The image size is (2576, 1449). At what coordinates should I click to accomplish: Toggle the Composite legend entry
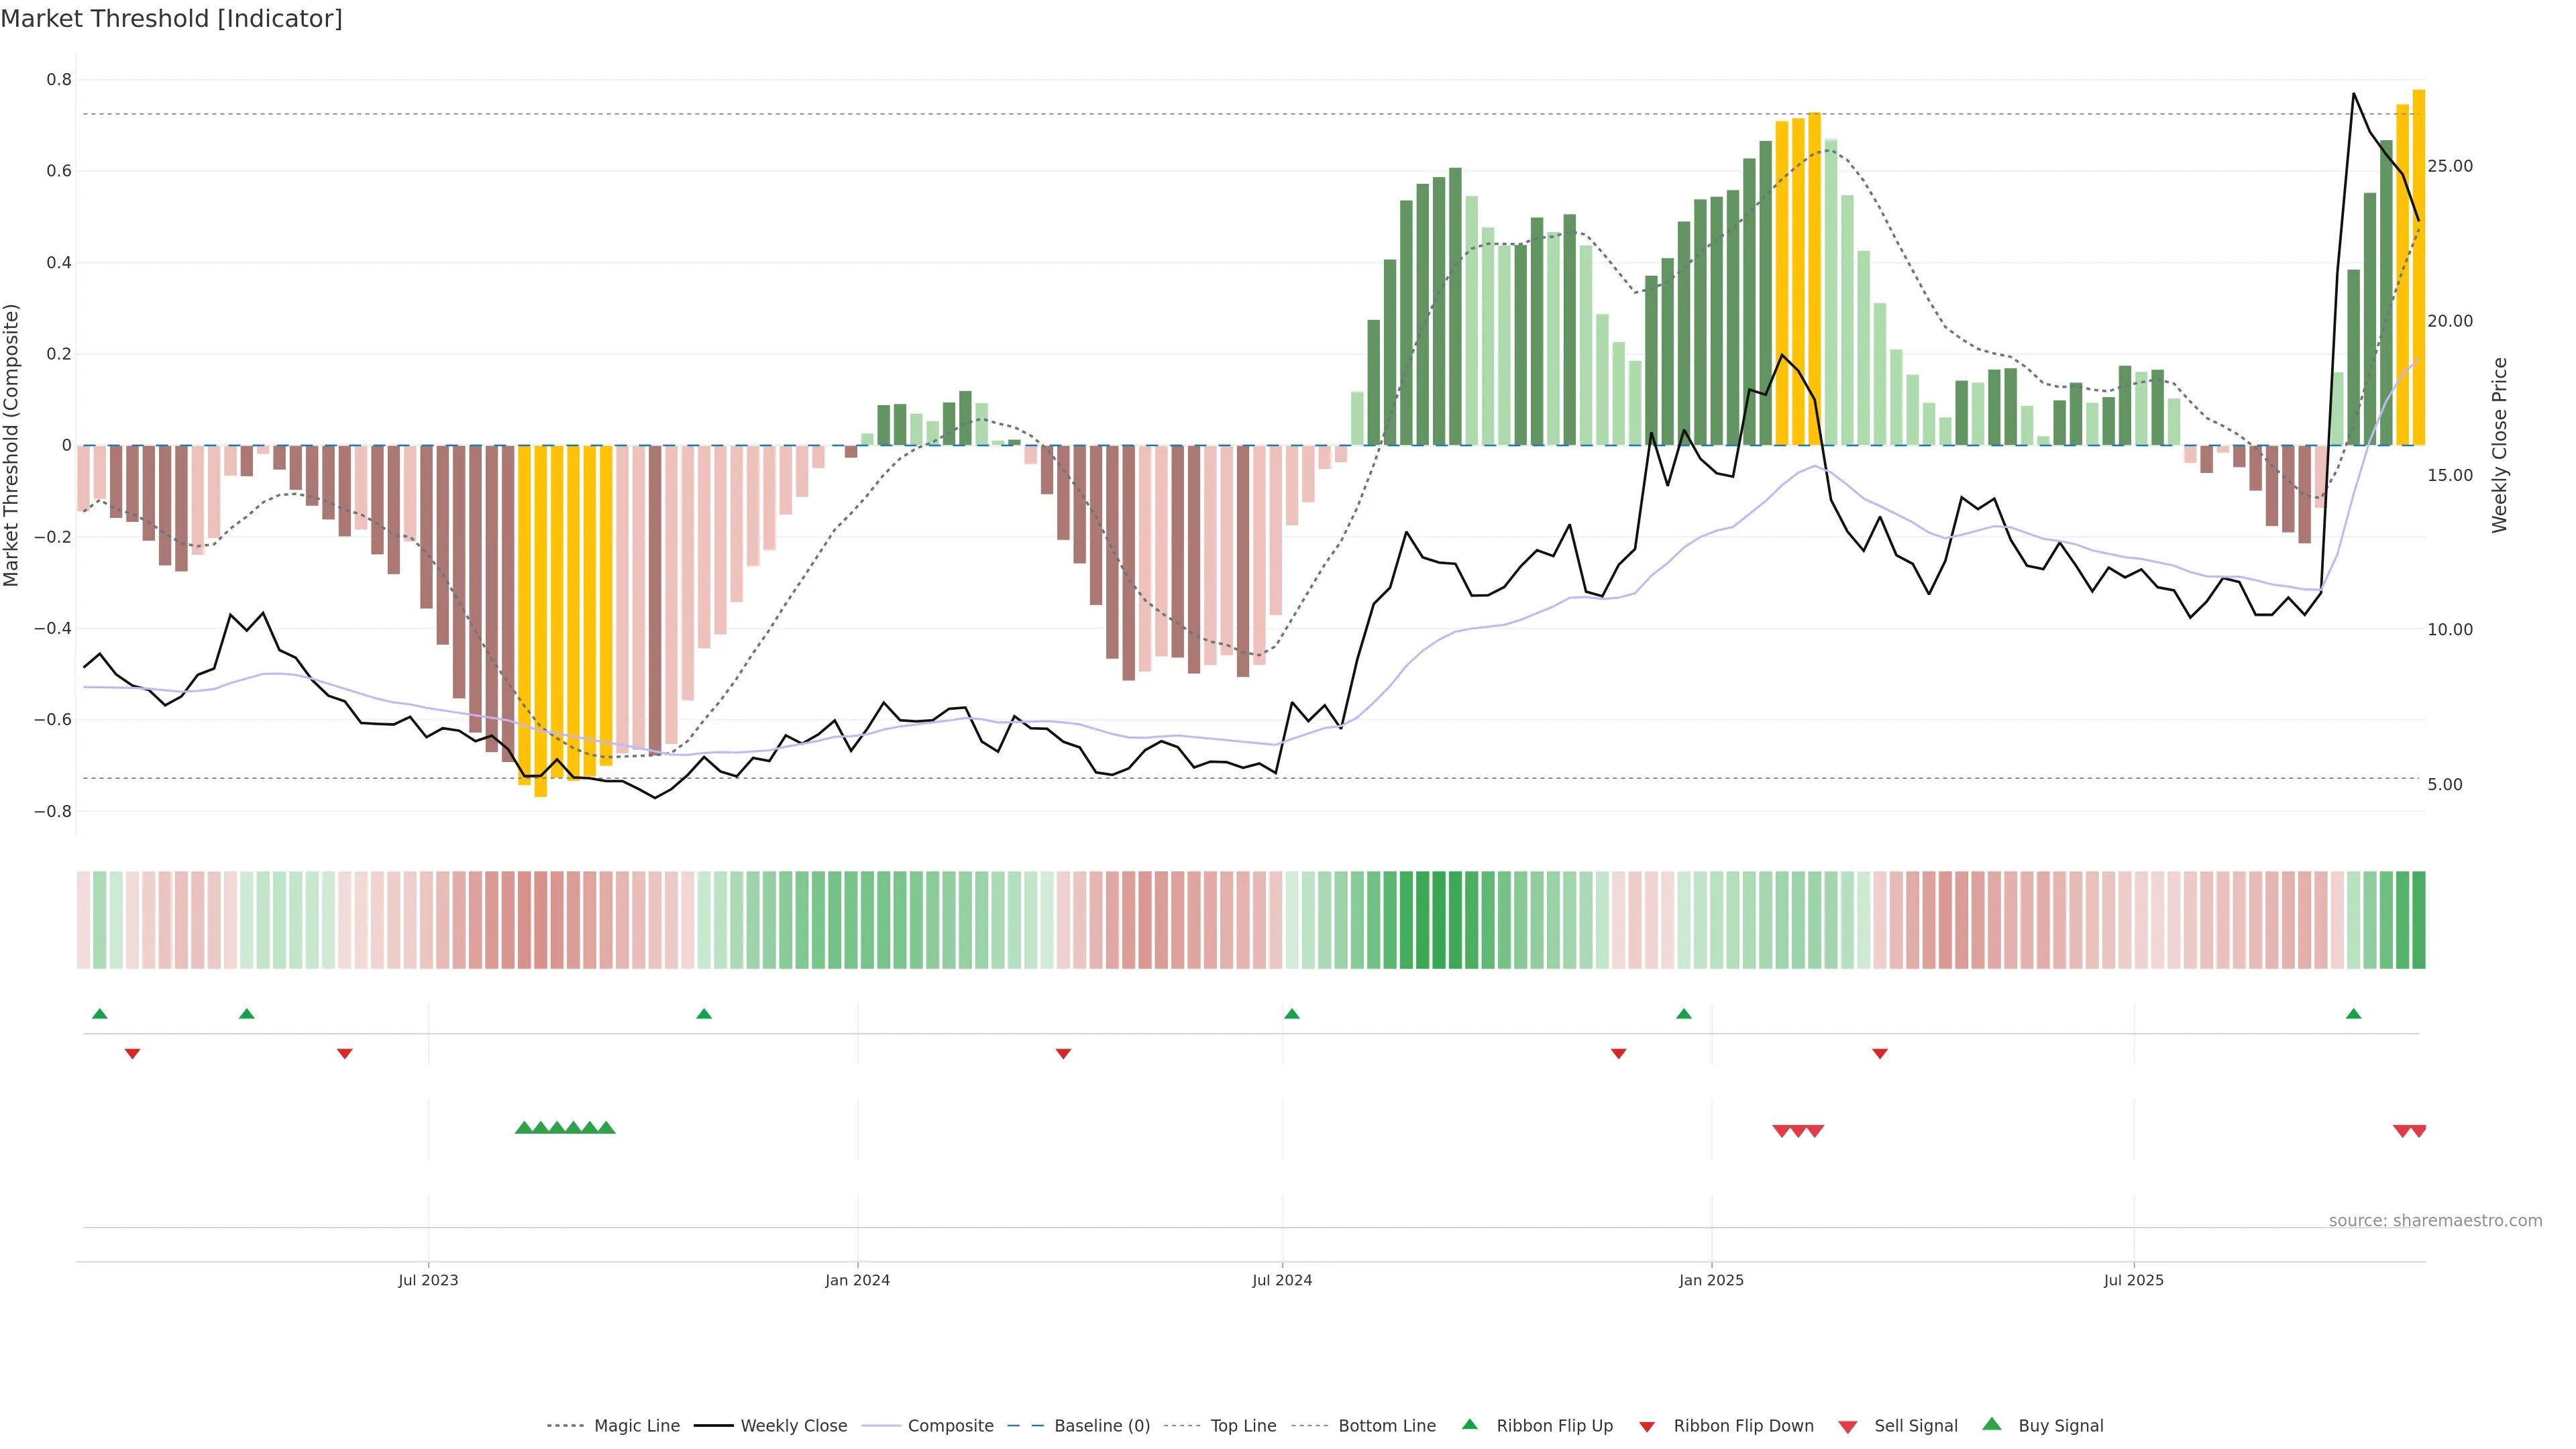[x=950, y=1426]
